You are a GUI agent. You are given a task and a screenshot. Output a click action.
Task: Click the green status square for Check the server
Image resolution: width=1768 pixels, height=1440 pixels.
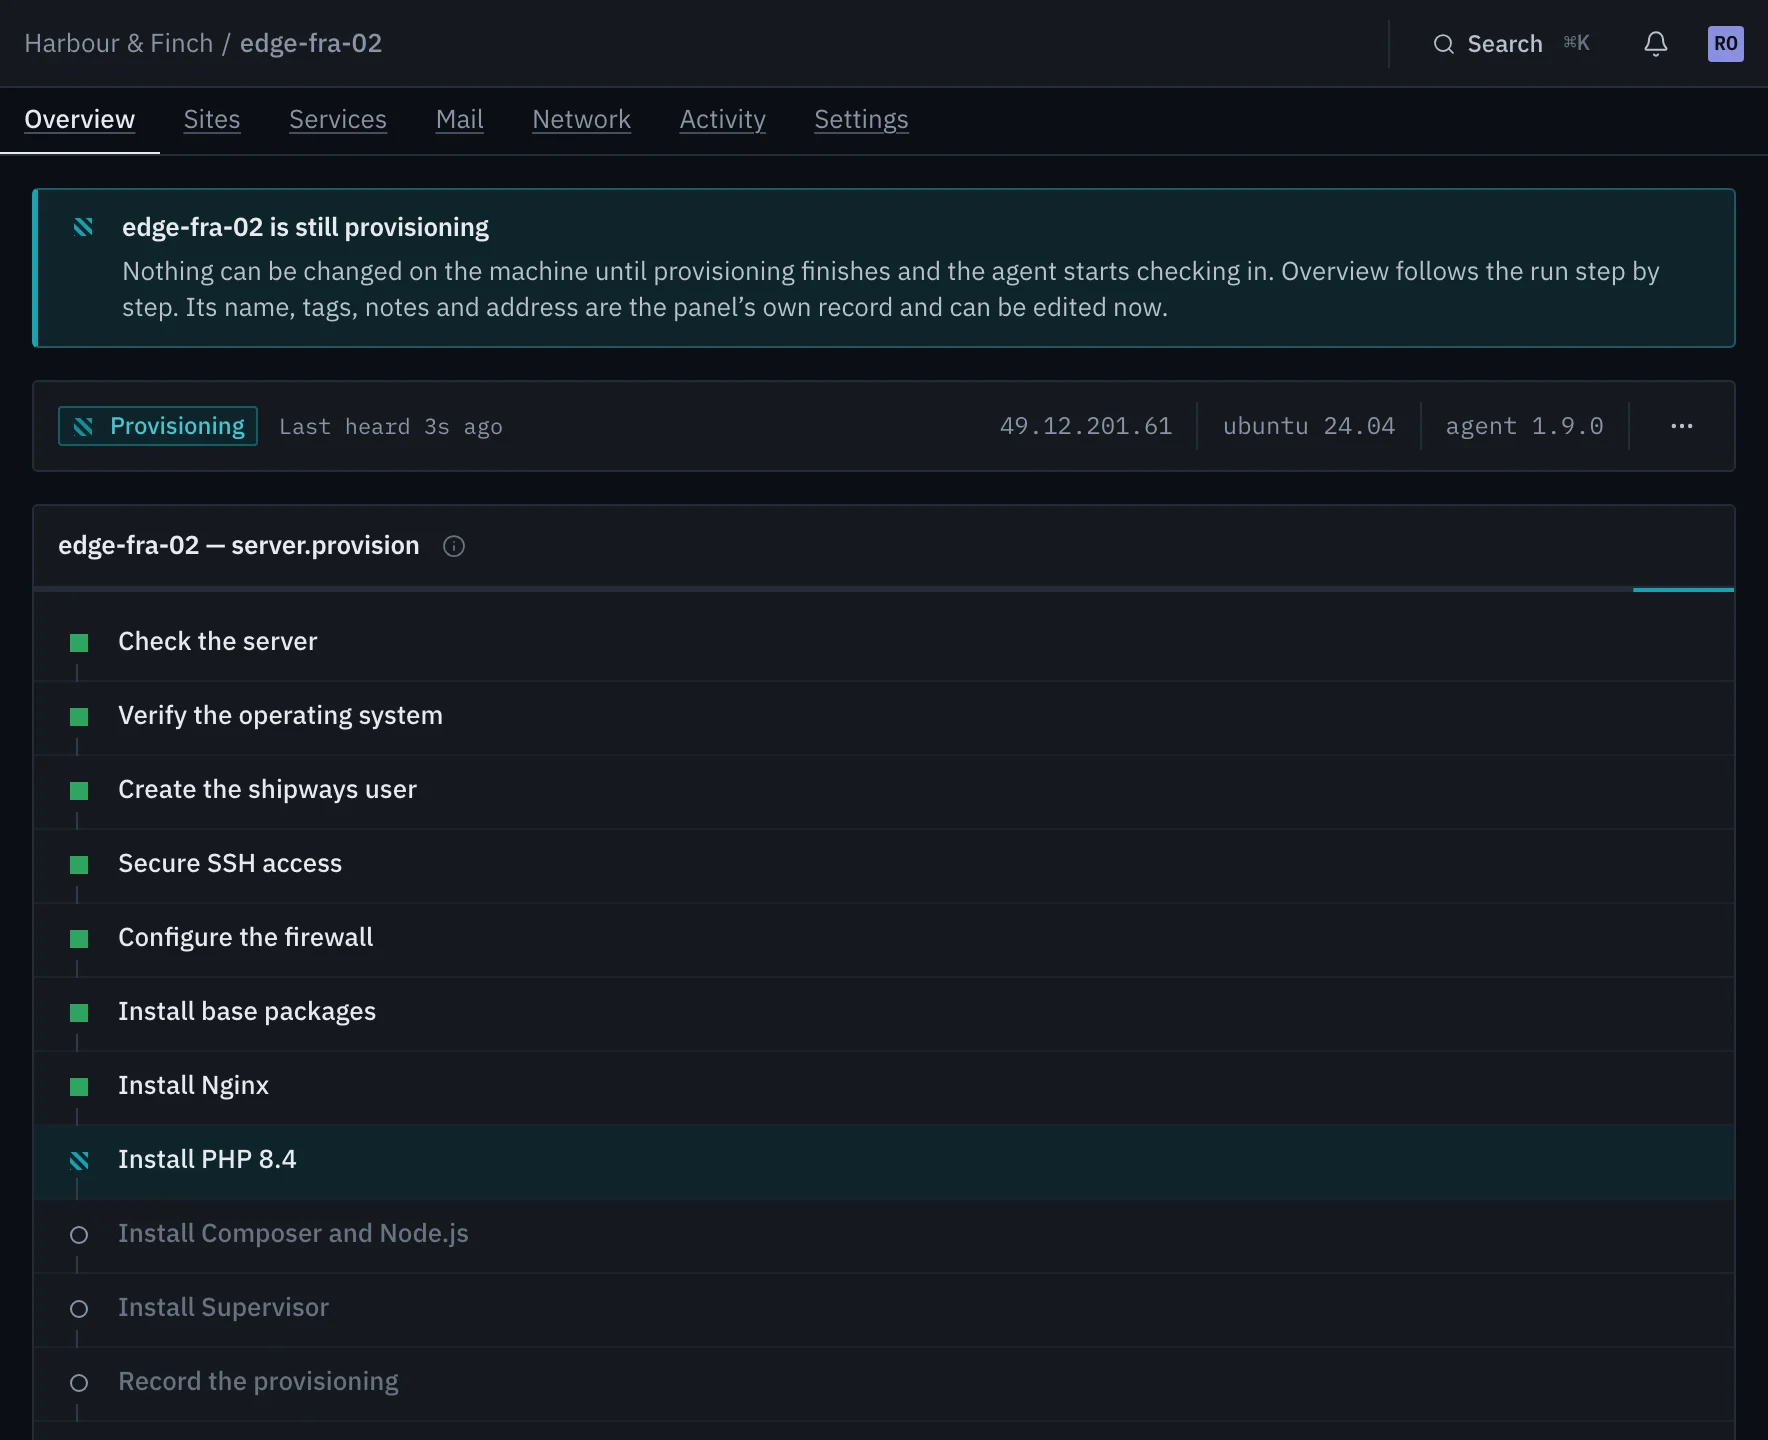point(79,643)
